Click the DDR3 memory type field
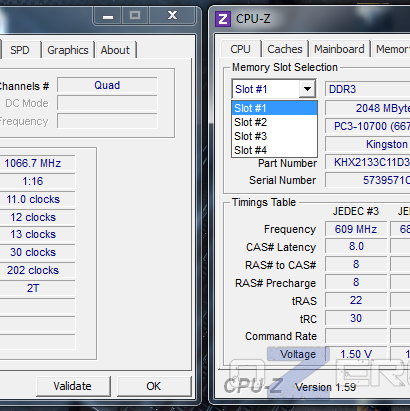 [368, 89]
